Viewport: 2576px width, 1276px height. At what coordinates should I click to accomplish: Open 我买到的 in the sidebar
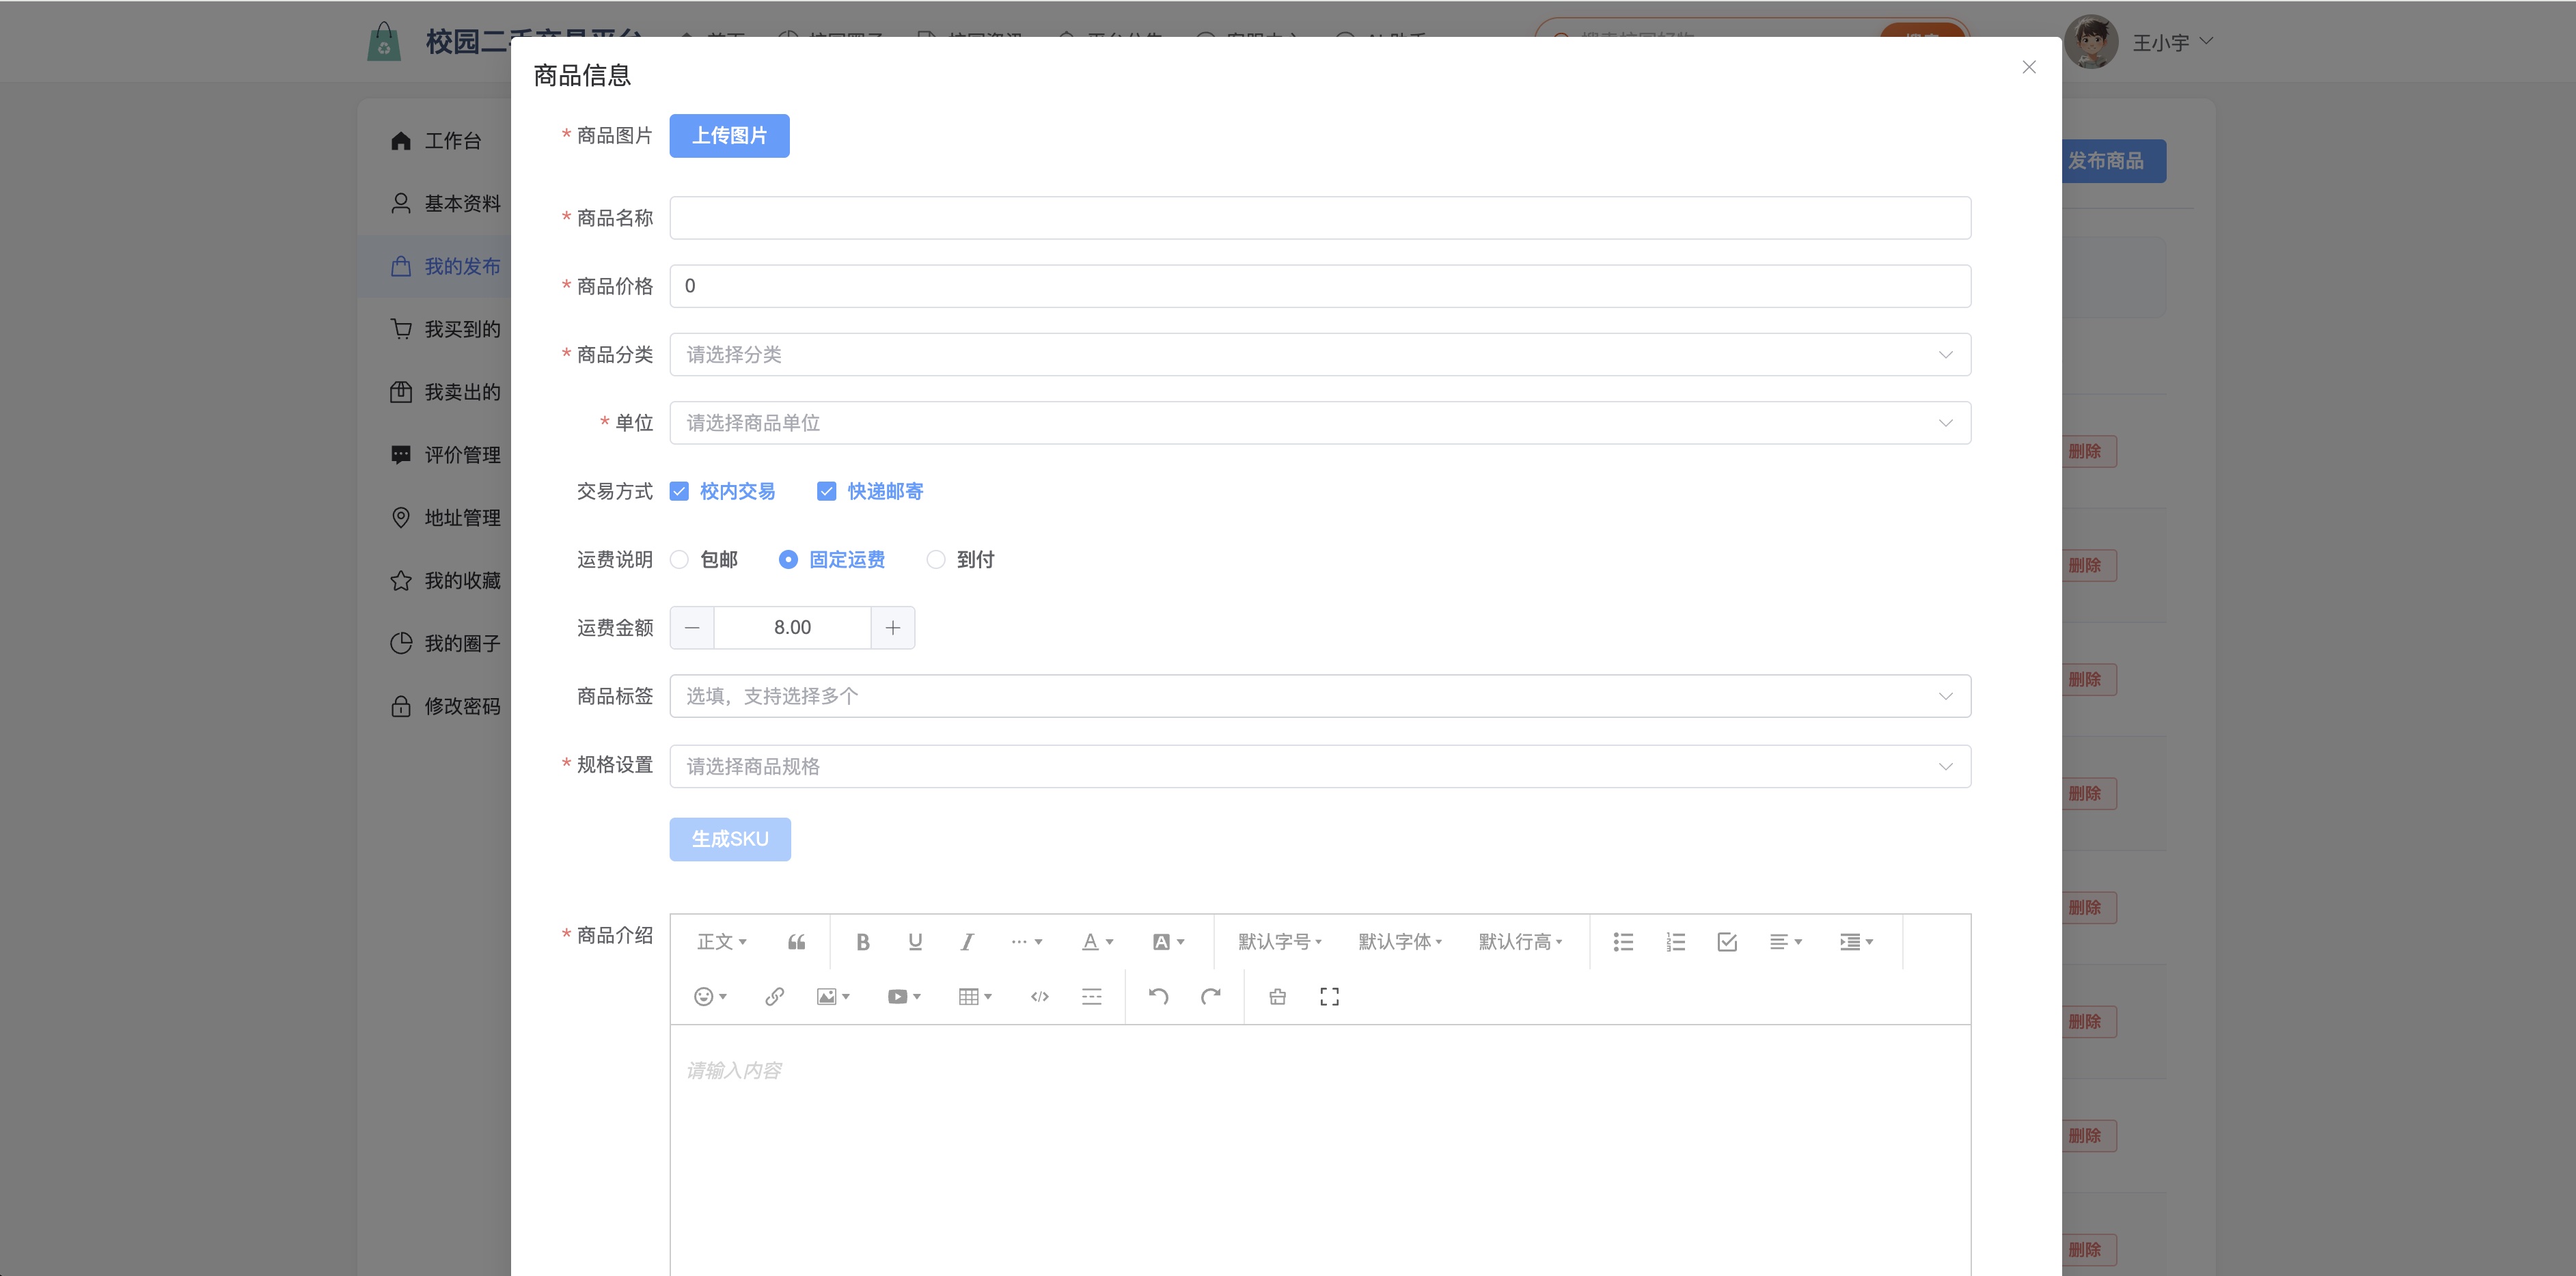coord(435,330)
